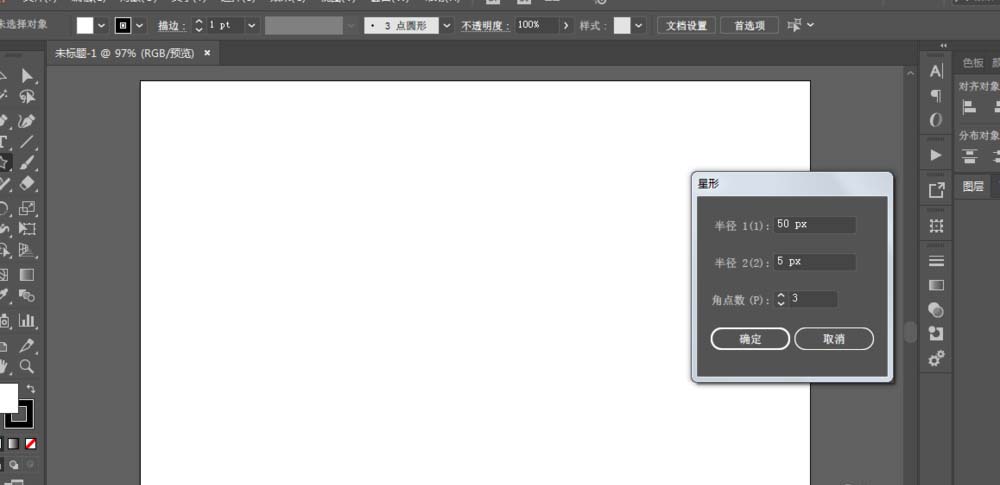Click 取消 in star dialog
This screenshot has width=1000, height=485.
point(834,339)
